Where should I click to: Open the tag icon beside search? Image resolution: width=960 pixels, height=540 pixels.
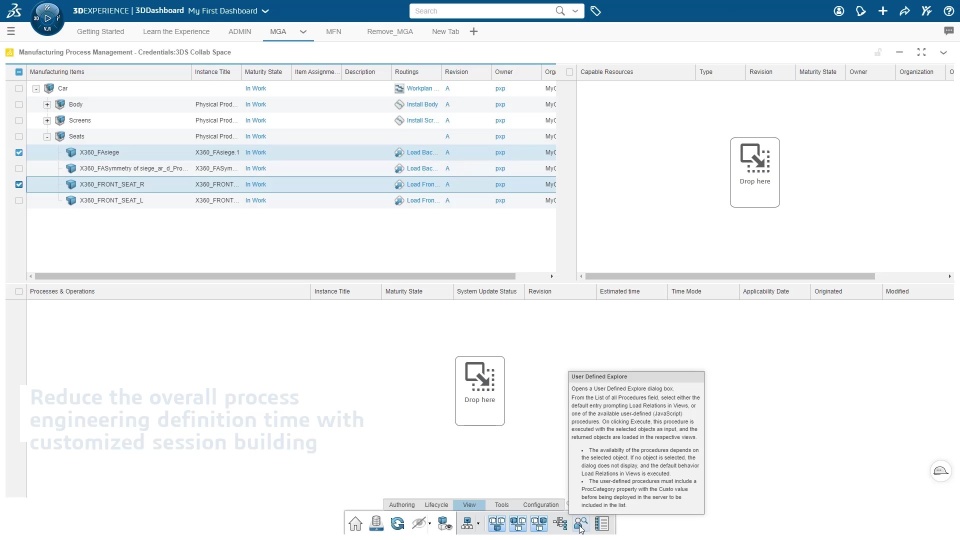click(x=595, y=11)
